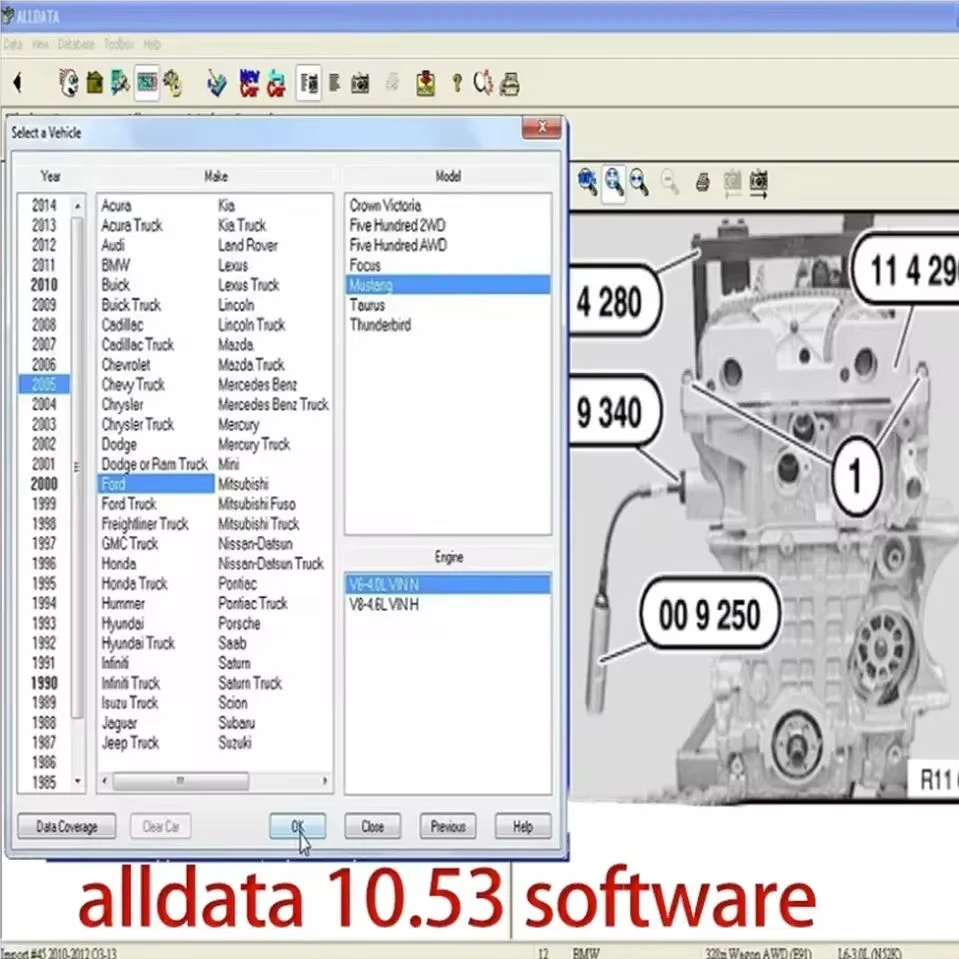
Task: Click the printer icon above the engine diagram
Action: 703,182
